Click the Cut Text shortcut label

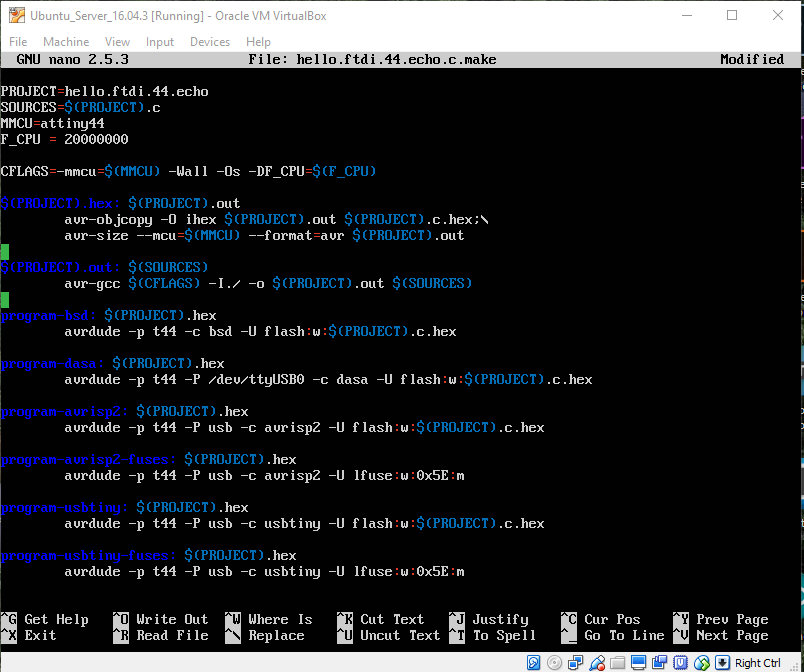point(392,619)
